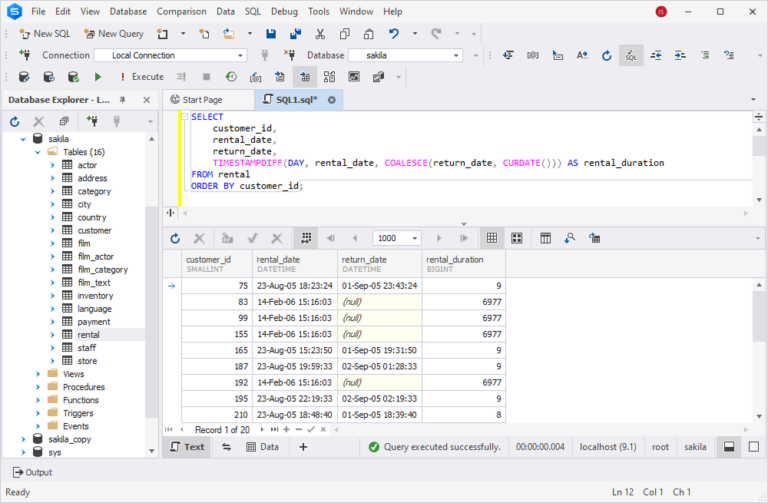Screen dimensions: 768x503
Task: Refresh the query results grid
Action: pyautogui.click(x=175, y=238)
